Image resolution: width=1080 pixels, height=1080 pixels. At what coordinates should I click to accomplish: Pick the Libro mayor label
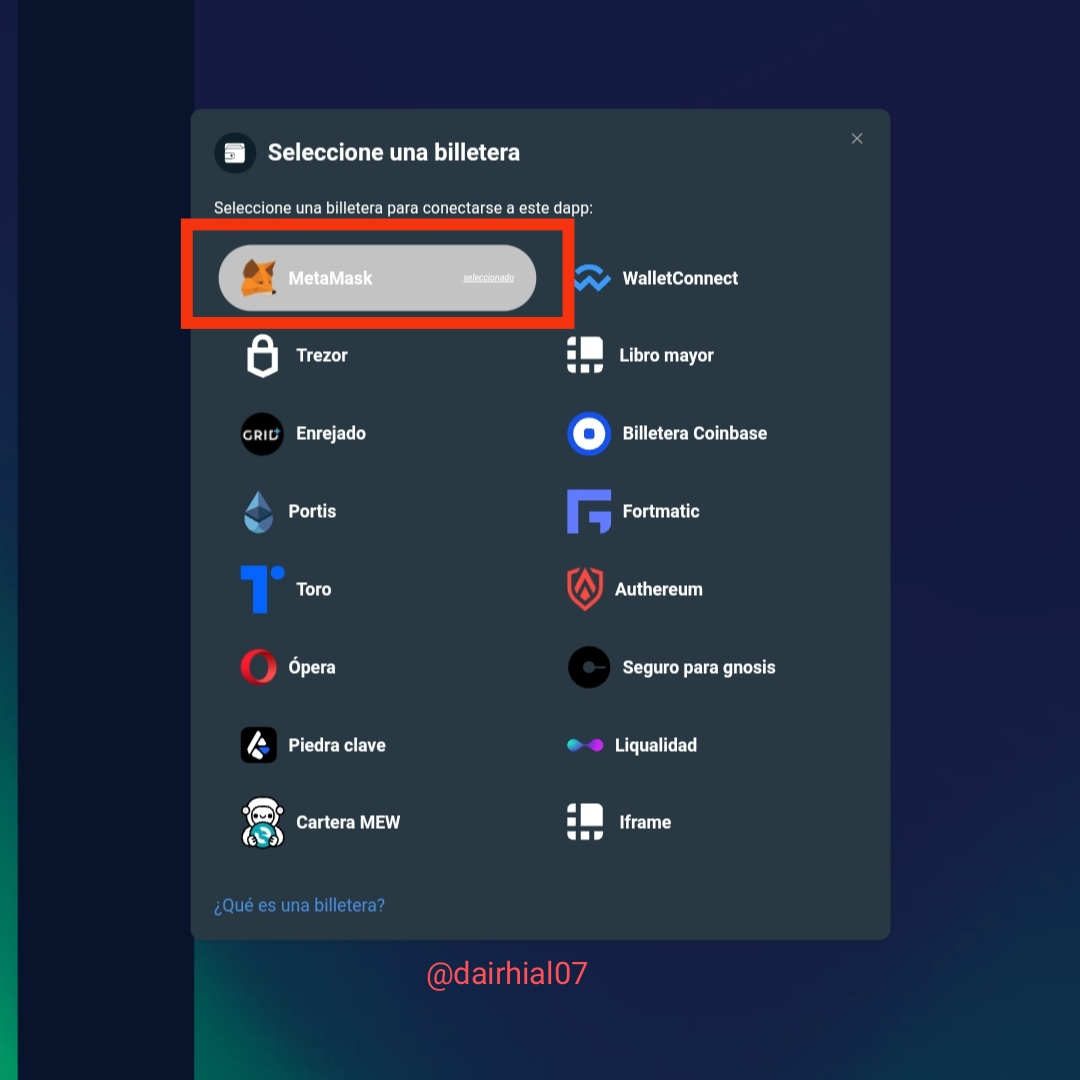tap(666, 355)
